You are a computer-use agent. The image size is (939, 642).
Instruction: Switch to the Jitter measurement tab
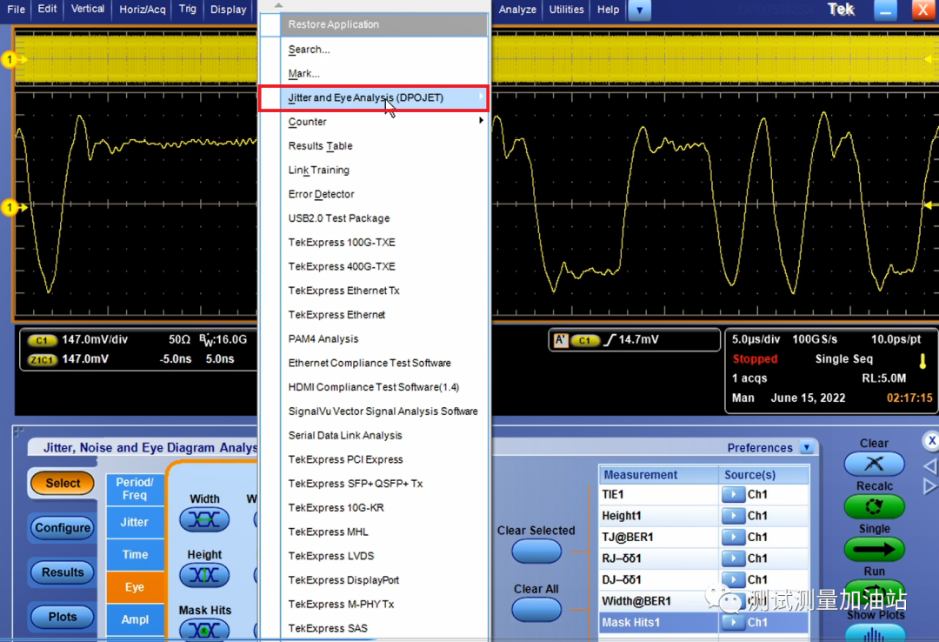click(x=134, y=522)
